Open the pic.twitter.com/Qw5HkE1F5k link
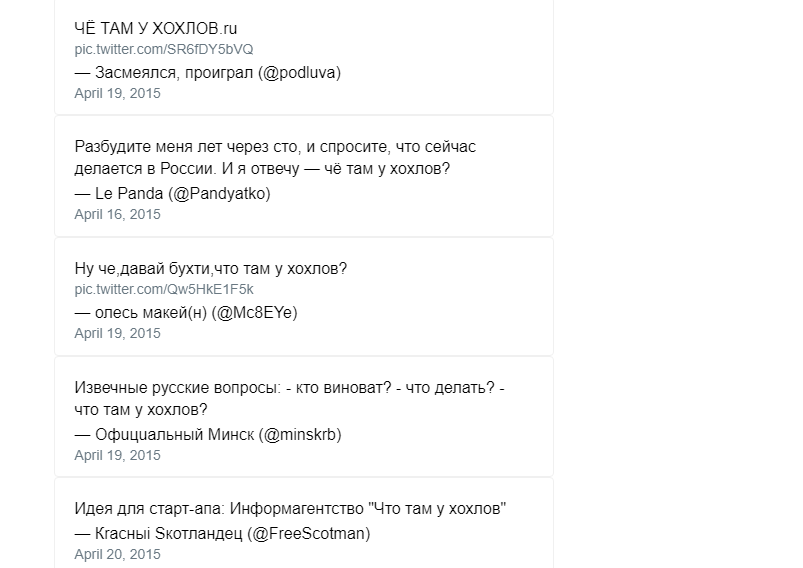803x568 pixels. (164, 289)
